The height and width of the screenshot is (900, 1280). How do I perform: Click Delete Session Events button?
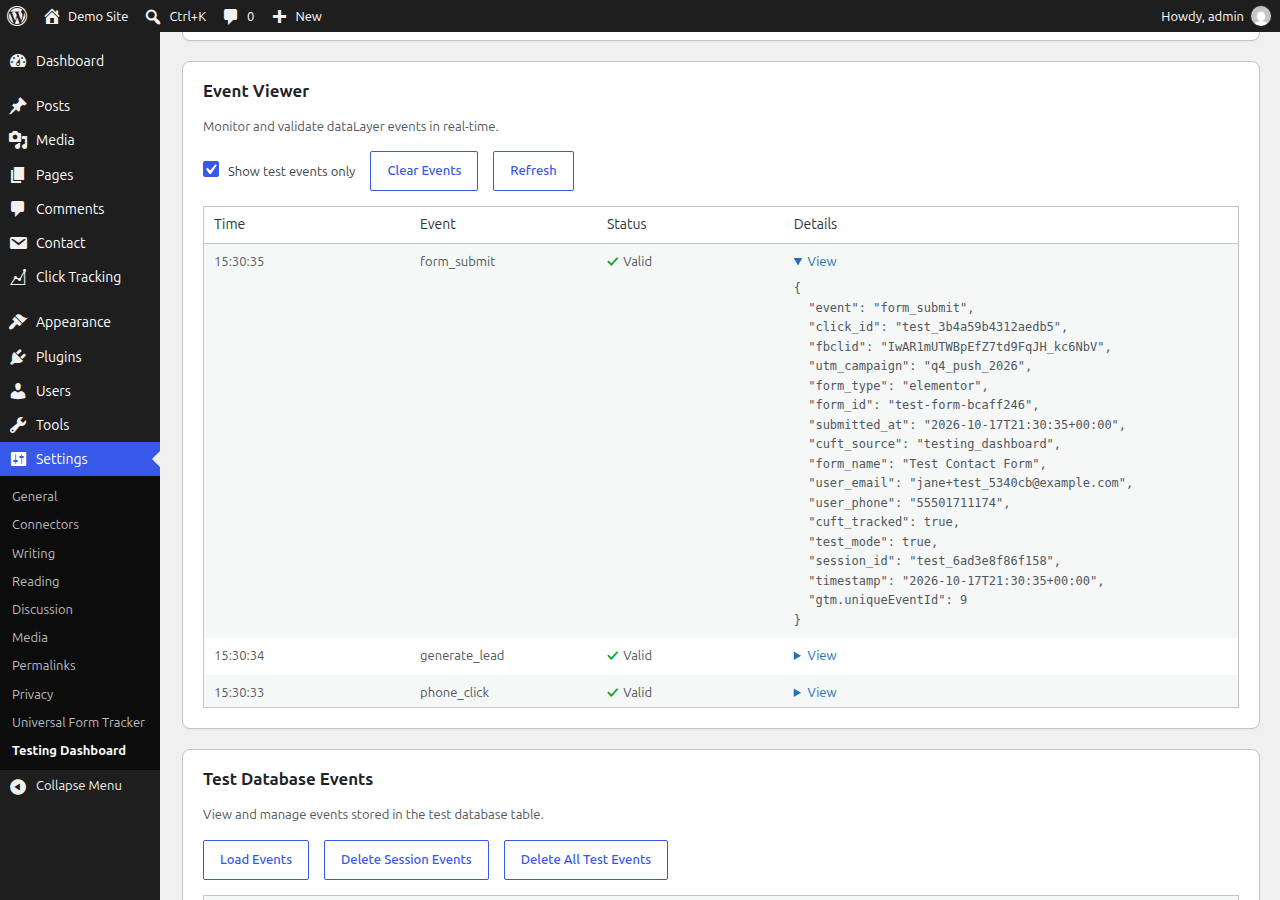click(406, 860)
